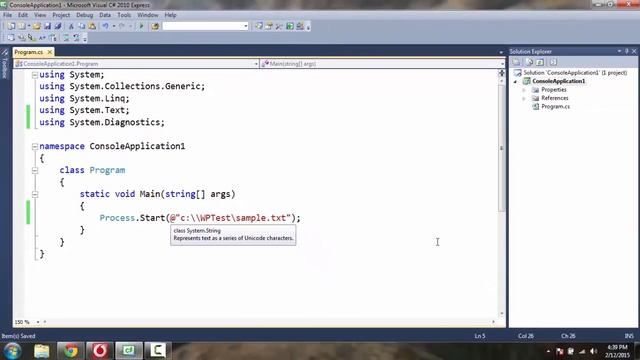Click the Paste toolbar icon
Image resolution: width=640 pixels, height=360 pixels.
pyautogui.click(x=92, y=26)
